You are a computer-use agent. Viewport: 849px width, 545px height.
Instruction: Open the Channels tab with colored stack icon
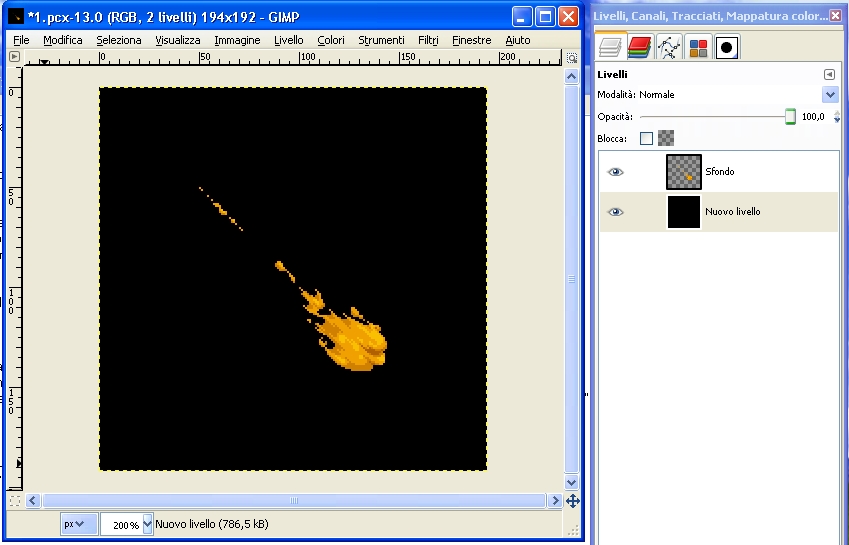639,47
